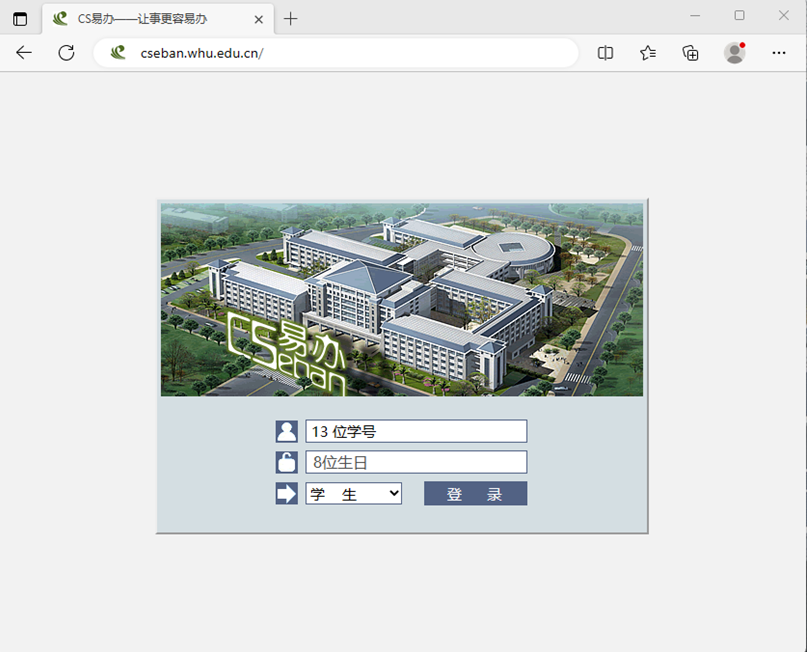This screenshot has height=652, width=807.
Task: Open the Settings and more ellipsis menu
Action: [x=779, y=53]
